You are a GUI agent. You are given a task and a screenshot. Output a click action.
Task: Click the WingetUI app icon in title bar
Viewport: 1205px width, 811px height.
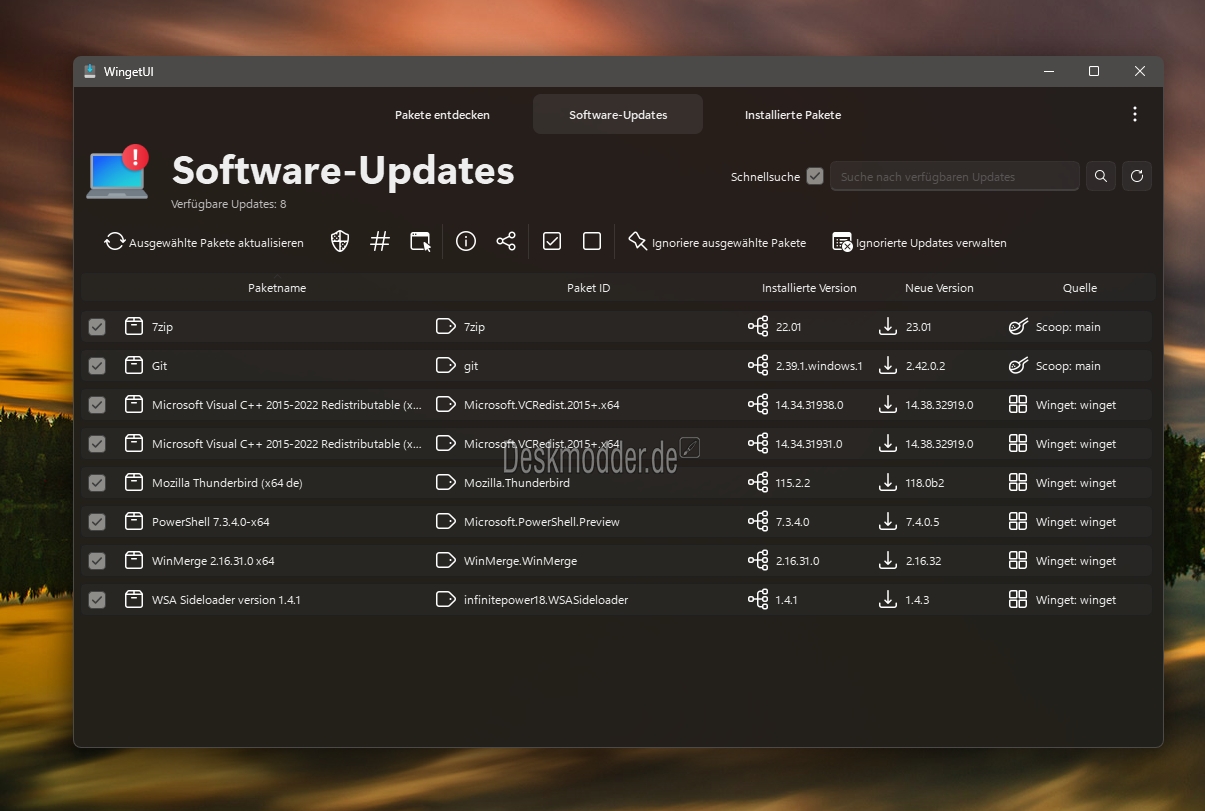point(90,71)
